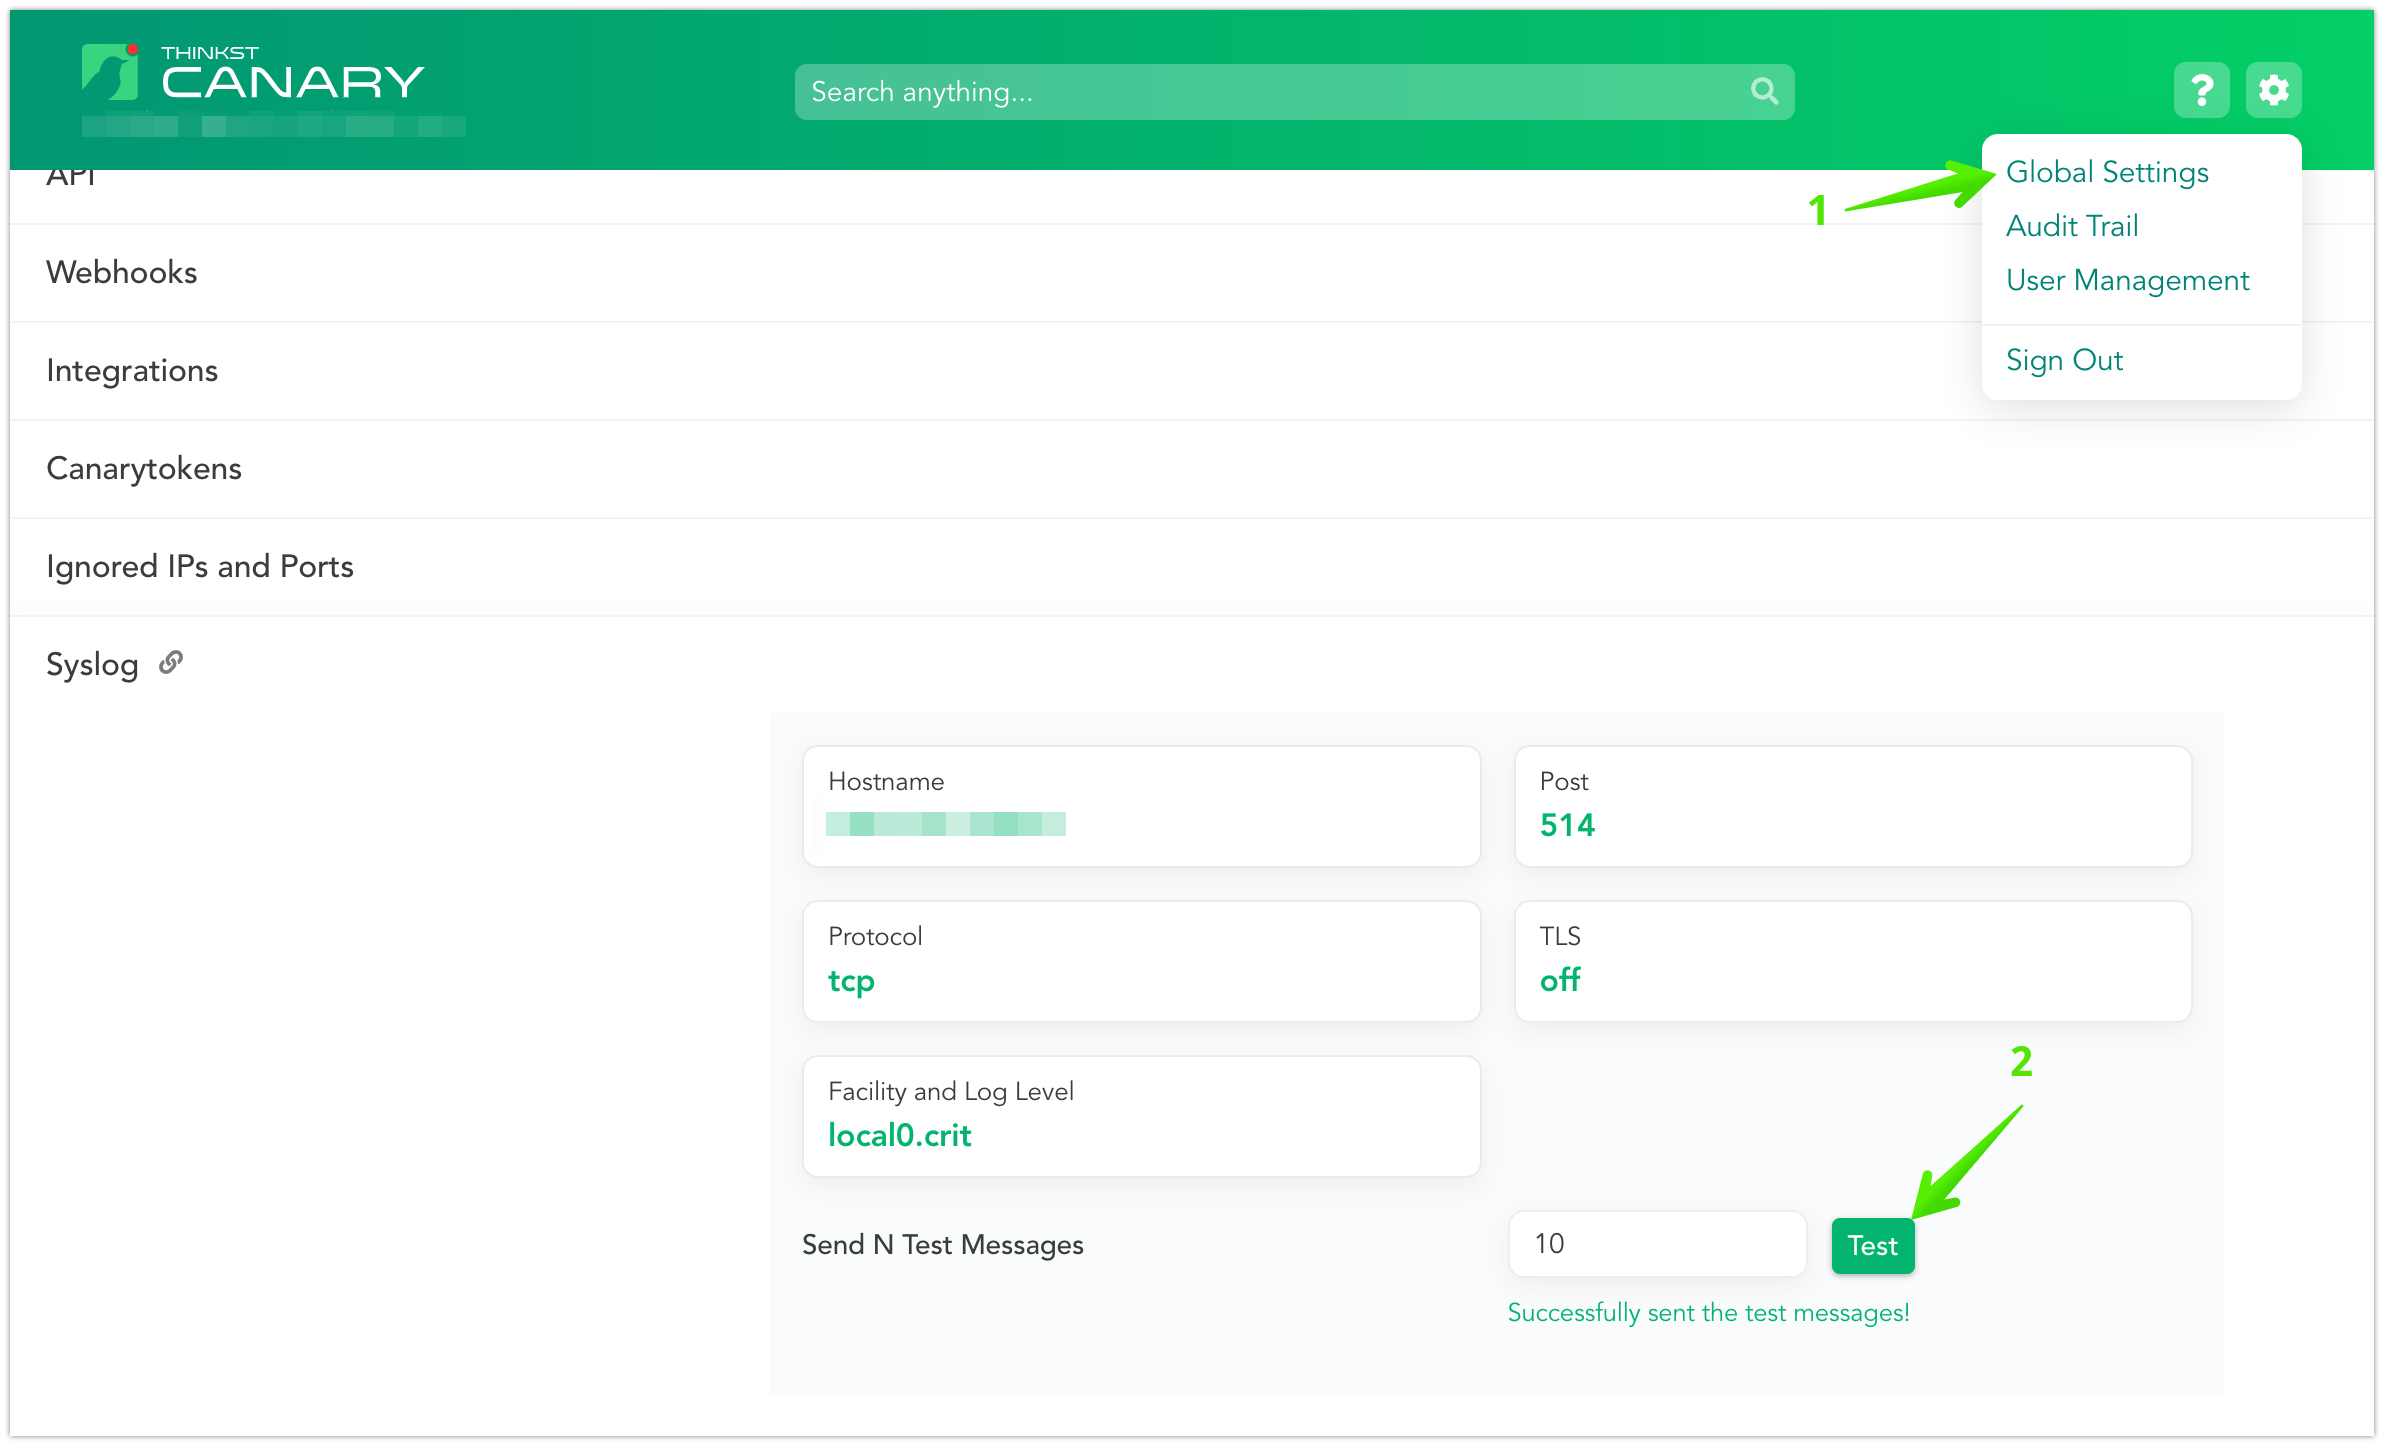
Task: Open Global Settings from the menu
Action: [x=2107, y=172]
